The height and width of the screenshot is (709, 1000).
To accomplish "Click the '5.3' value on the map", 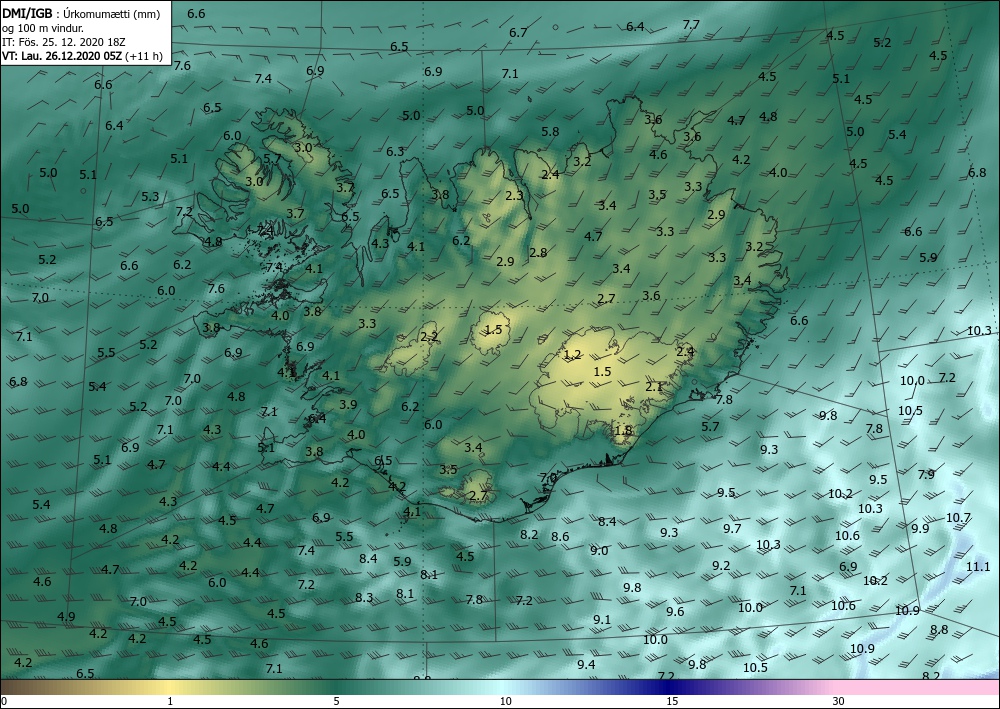I will point(150,197).
